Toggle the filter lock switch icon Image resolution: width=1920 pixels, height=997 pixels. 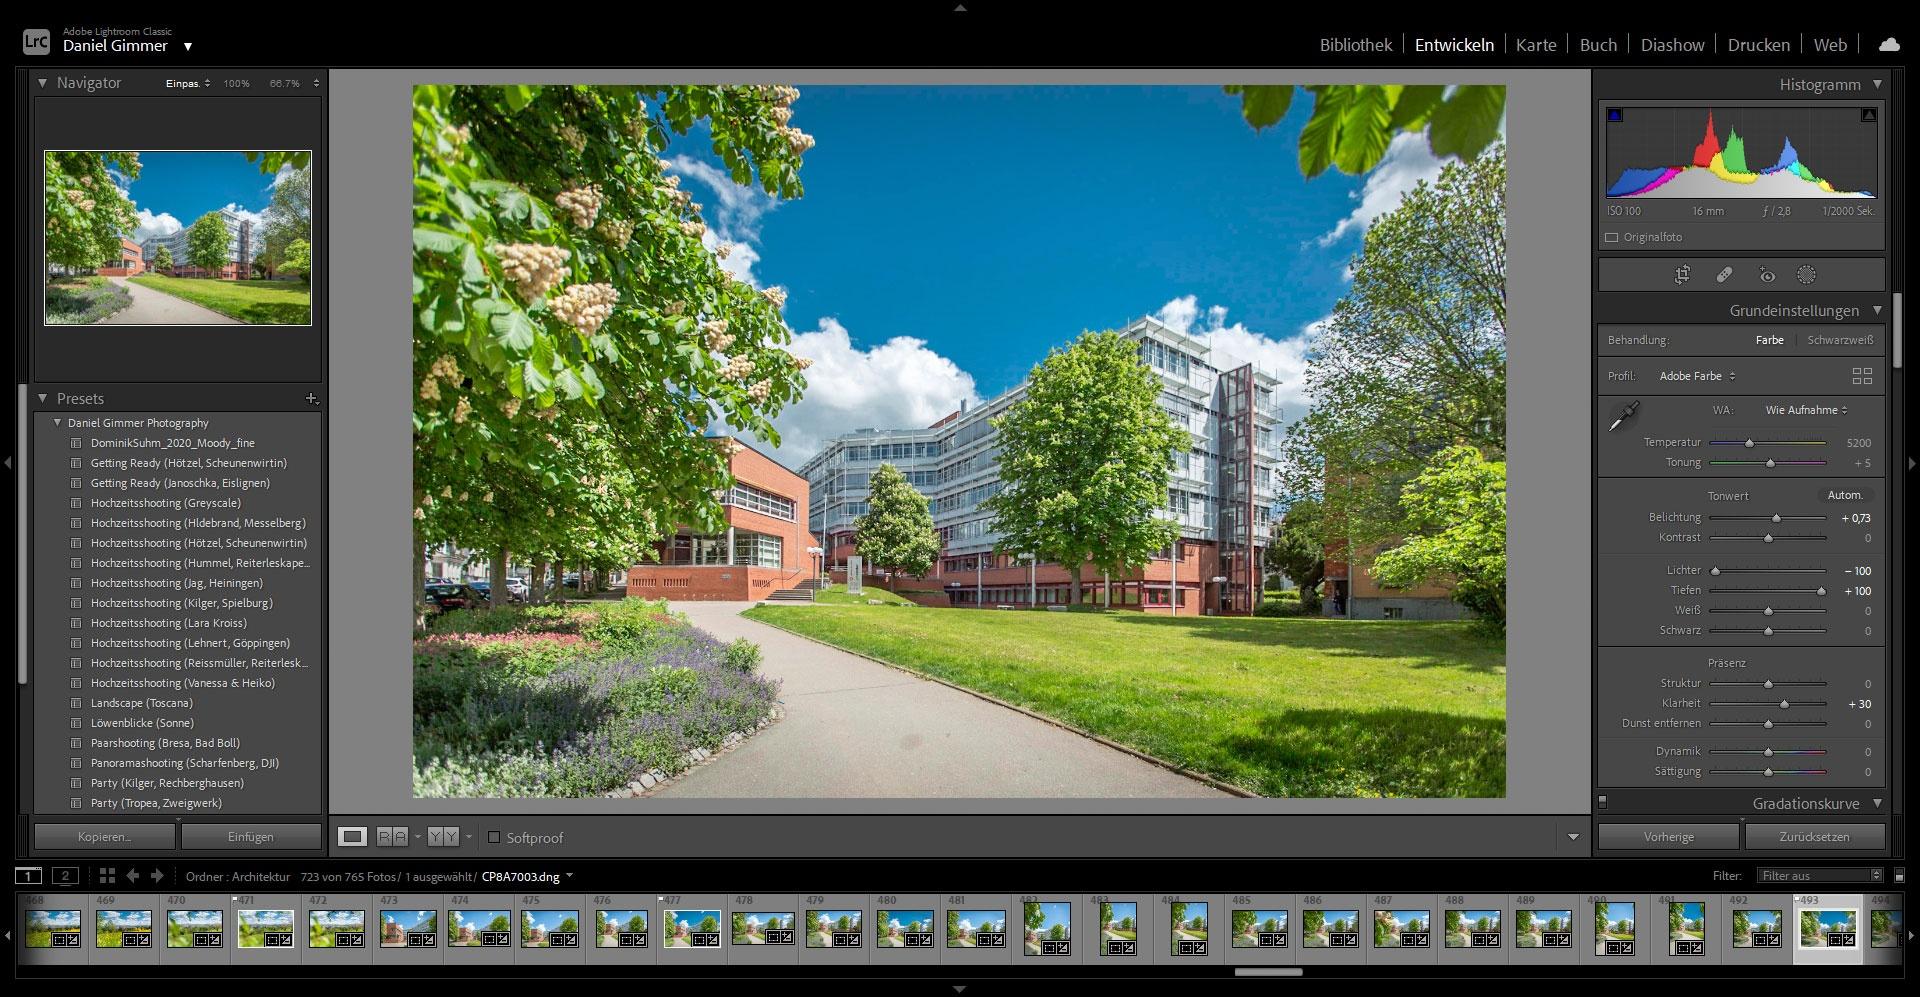(x=1899, y=875)
